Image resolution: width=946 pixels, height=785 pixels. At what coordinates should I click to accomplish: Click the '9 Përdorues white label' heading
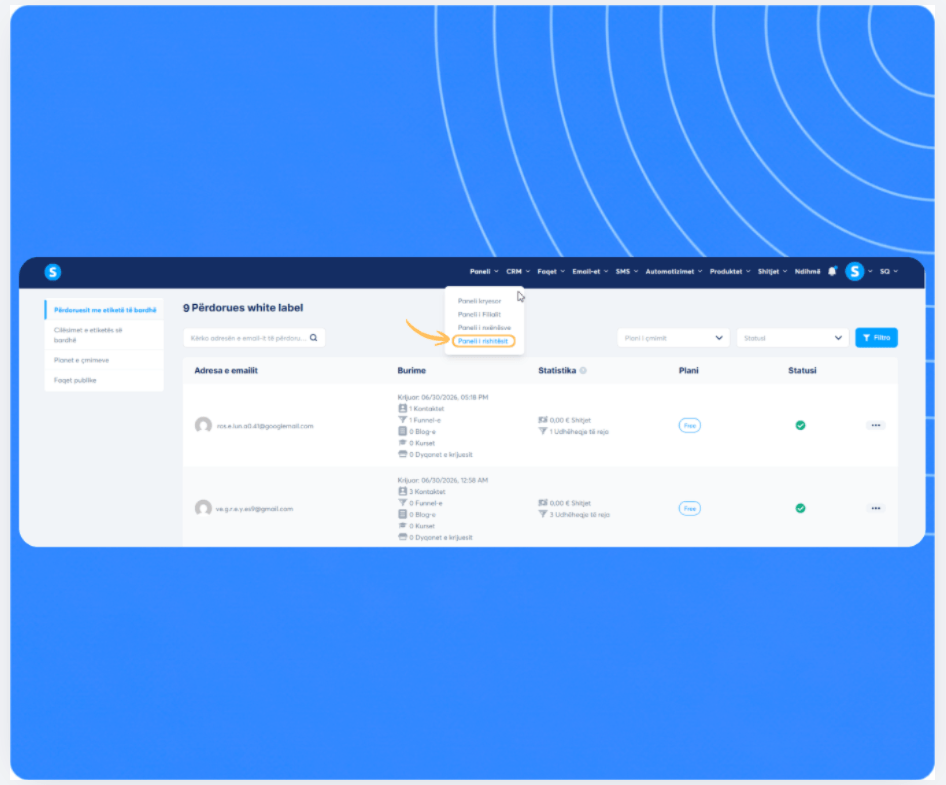[x=243, y=308]
